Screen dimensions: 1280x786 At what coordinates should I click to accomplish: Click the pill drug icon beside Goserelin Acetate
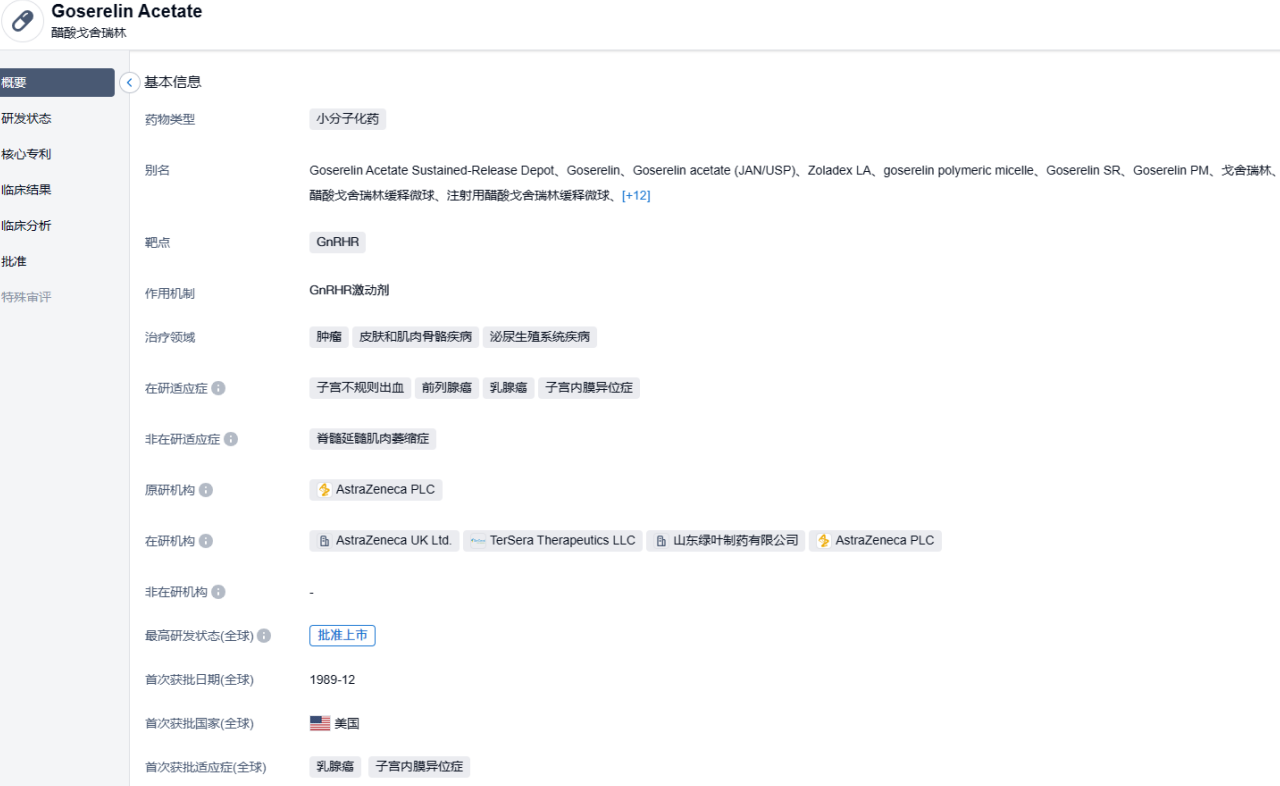tap(23, 21)
